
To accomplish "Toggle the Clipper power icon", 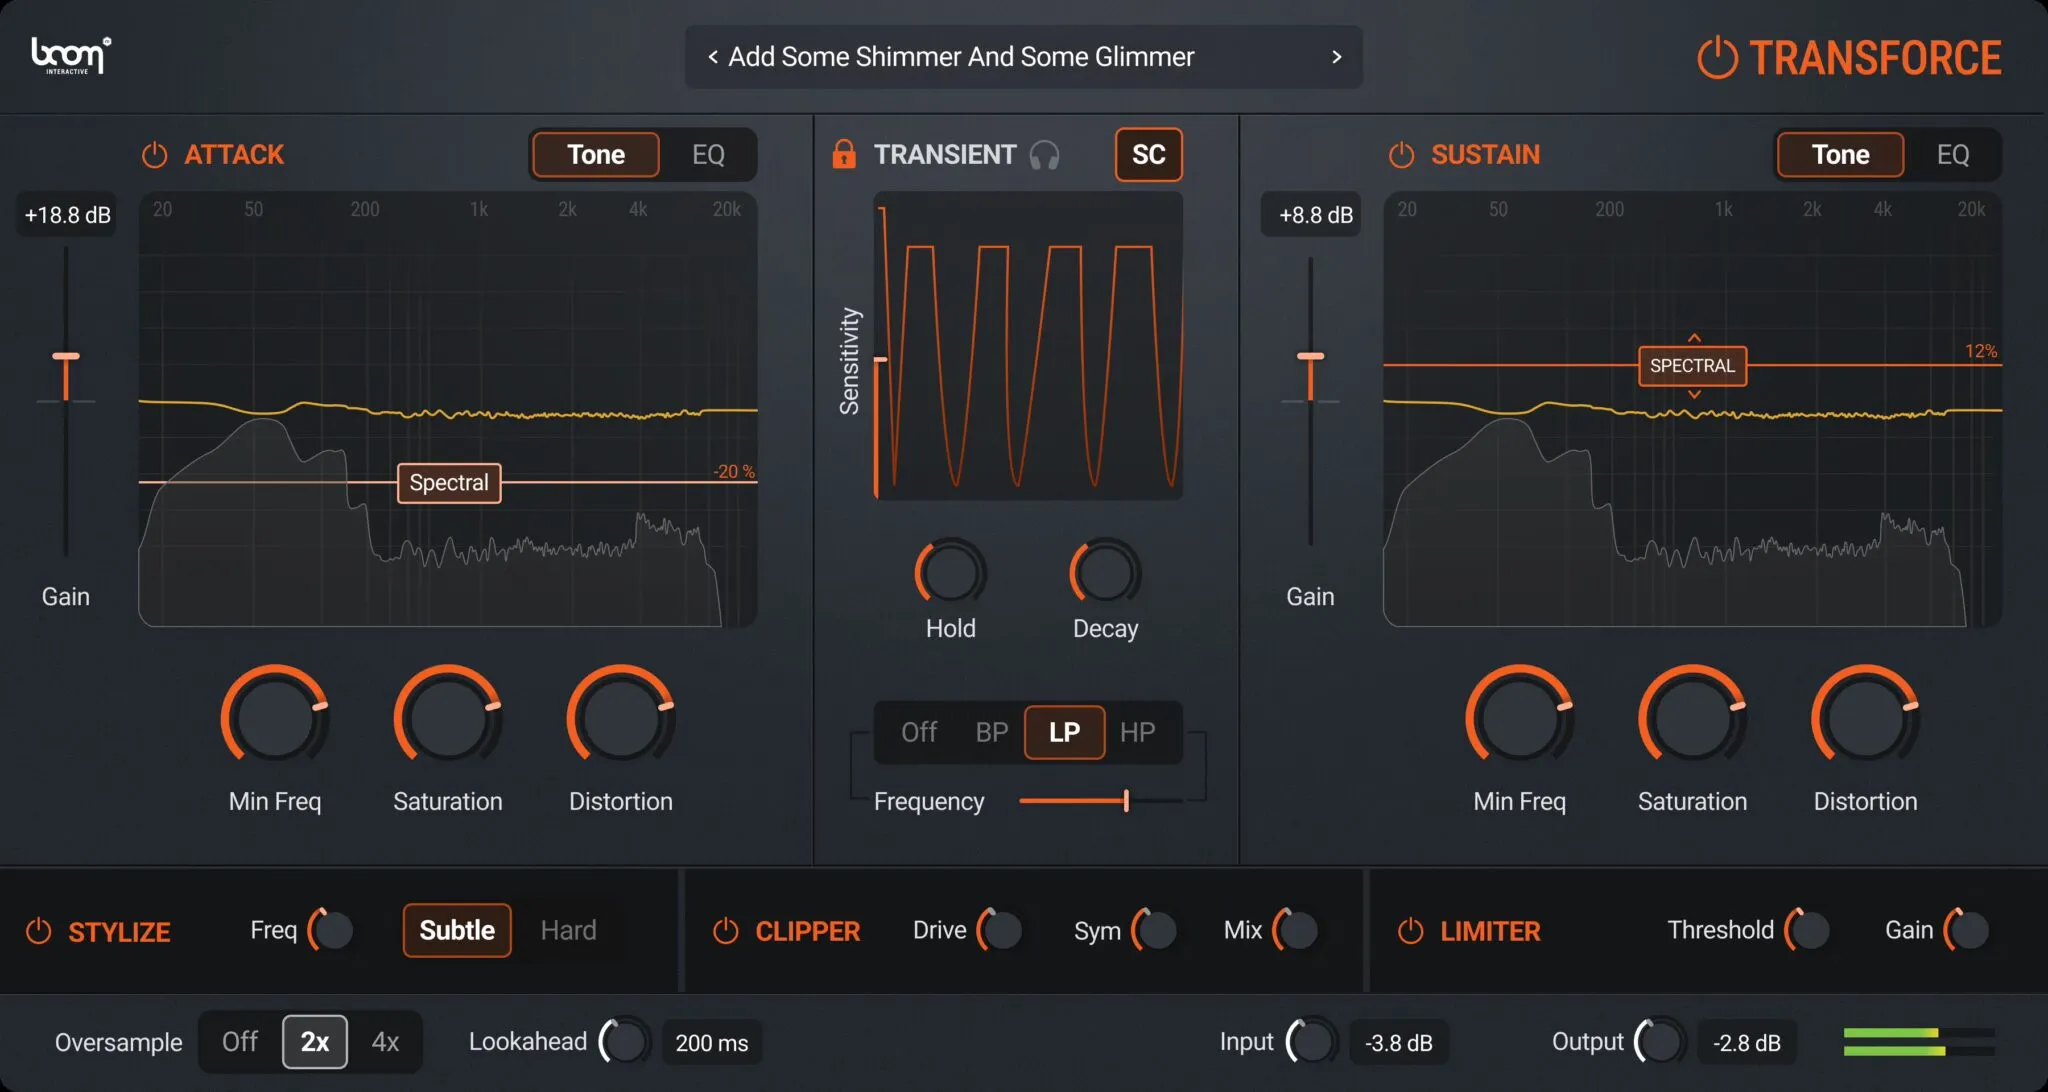I will (725, 931).
